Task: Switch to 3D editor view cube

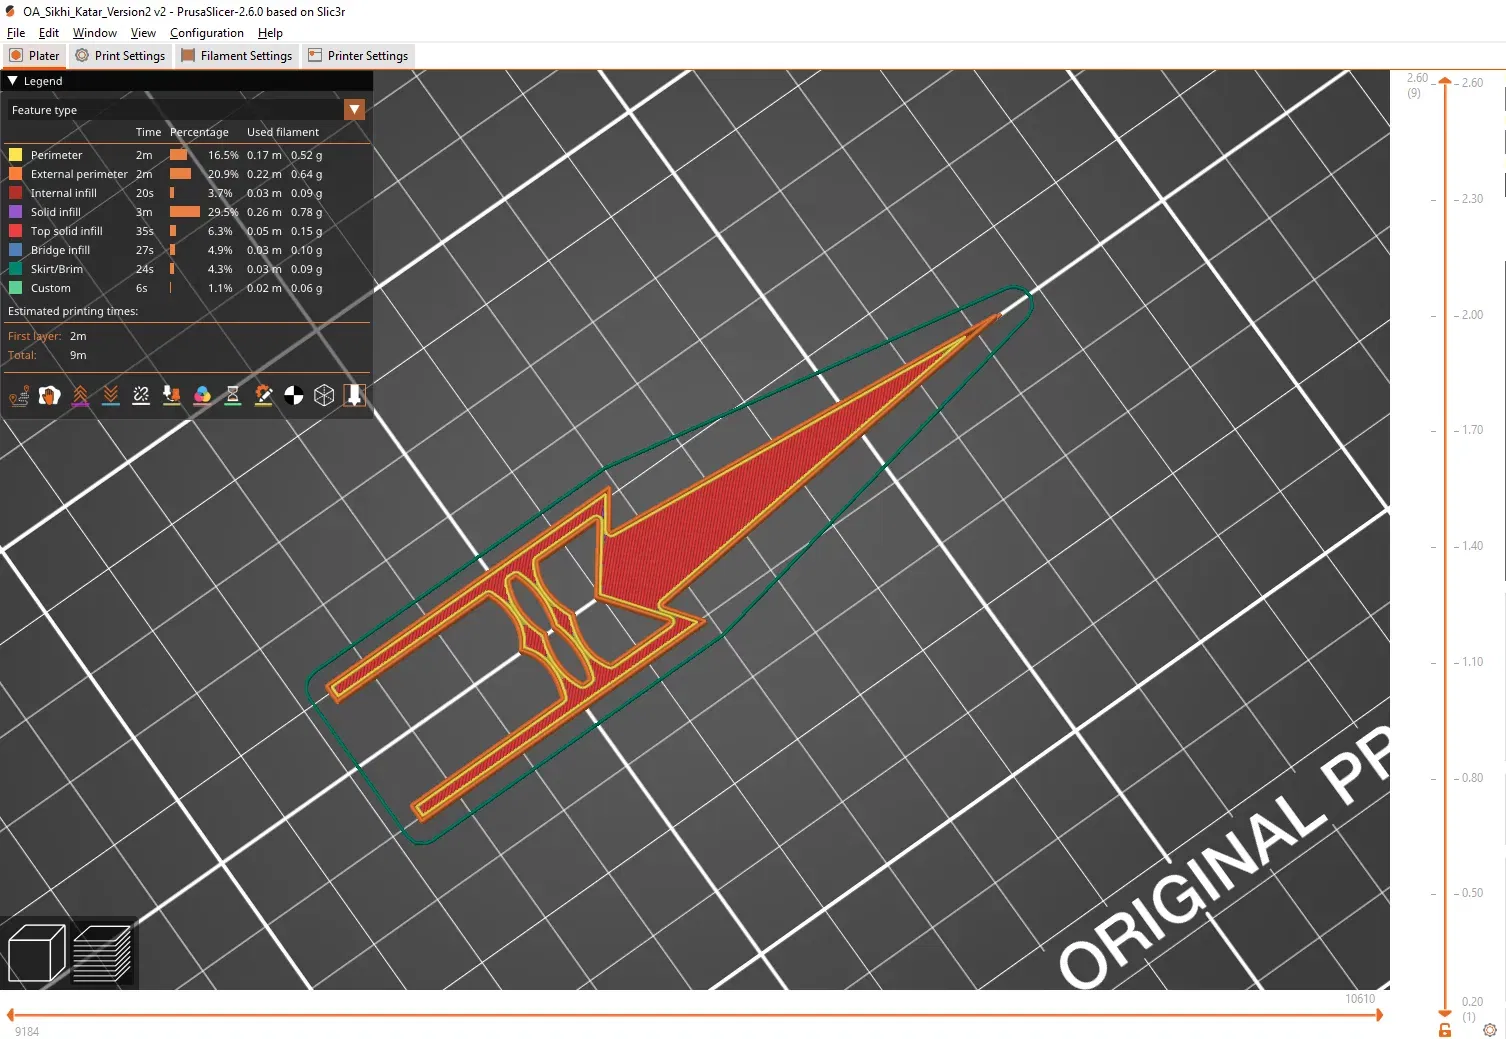Action: tap(37, 953)
